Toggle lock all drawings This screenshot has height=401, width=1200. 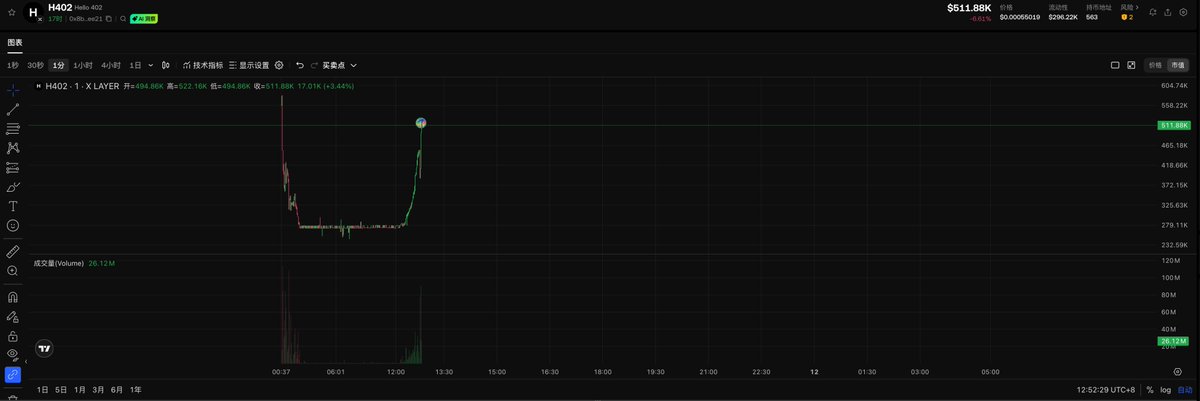[x=13, y=336]
